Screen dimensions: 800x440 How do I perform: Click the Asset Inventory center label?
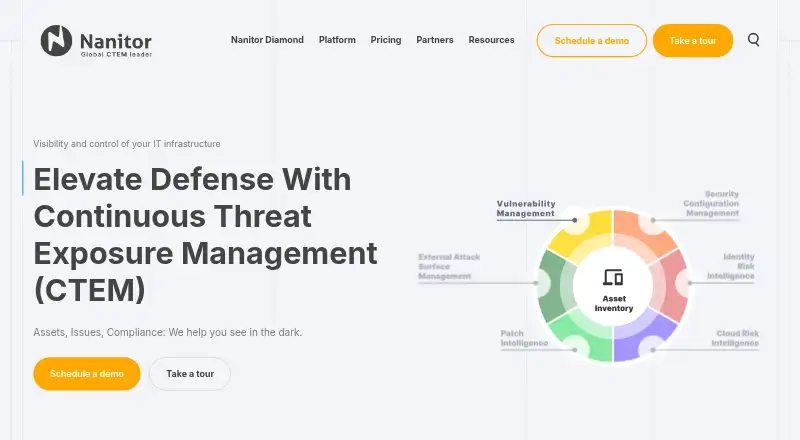[x=613, y=303]
